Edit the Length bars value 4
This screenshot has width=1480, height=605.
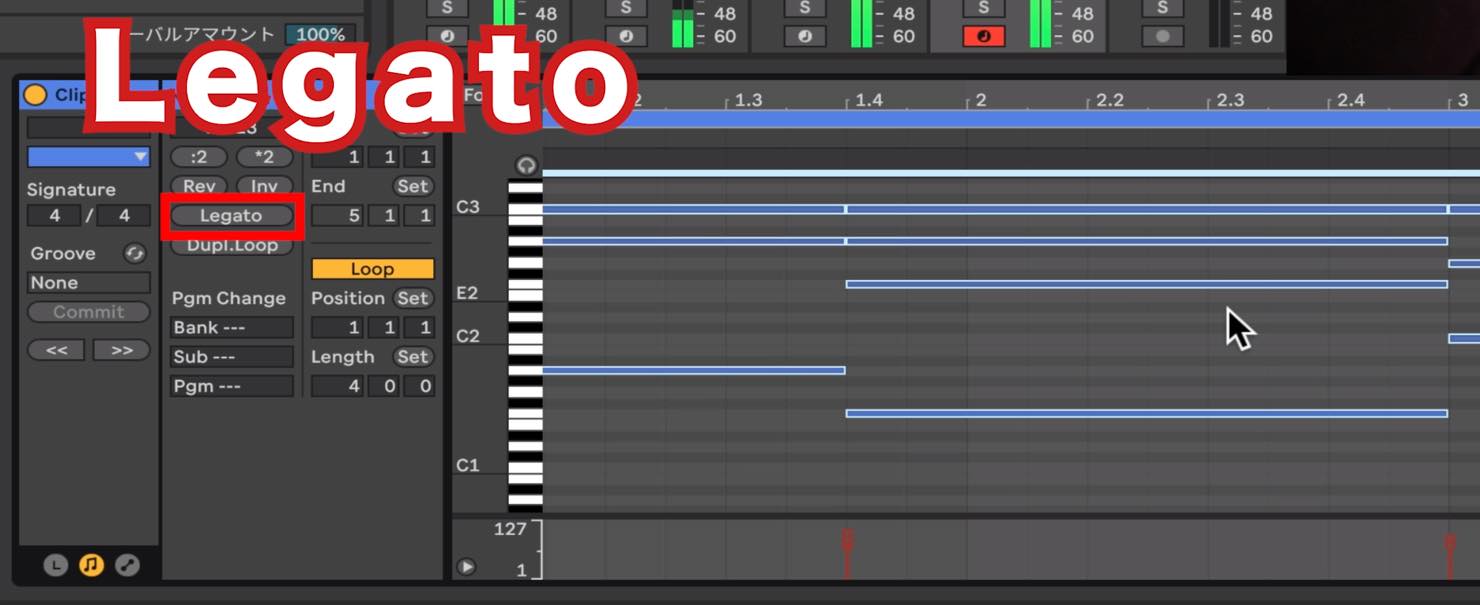point(337,386)
